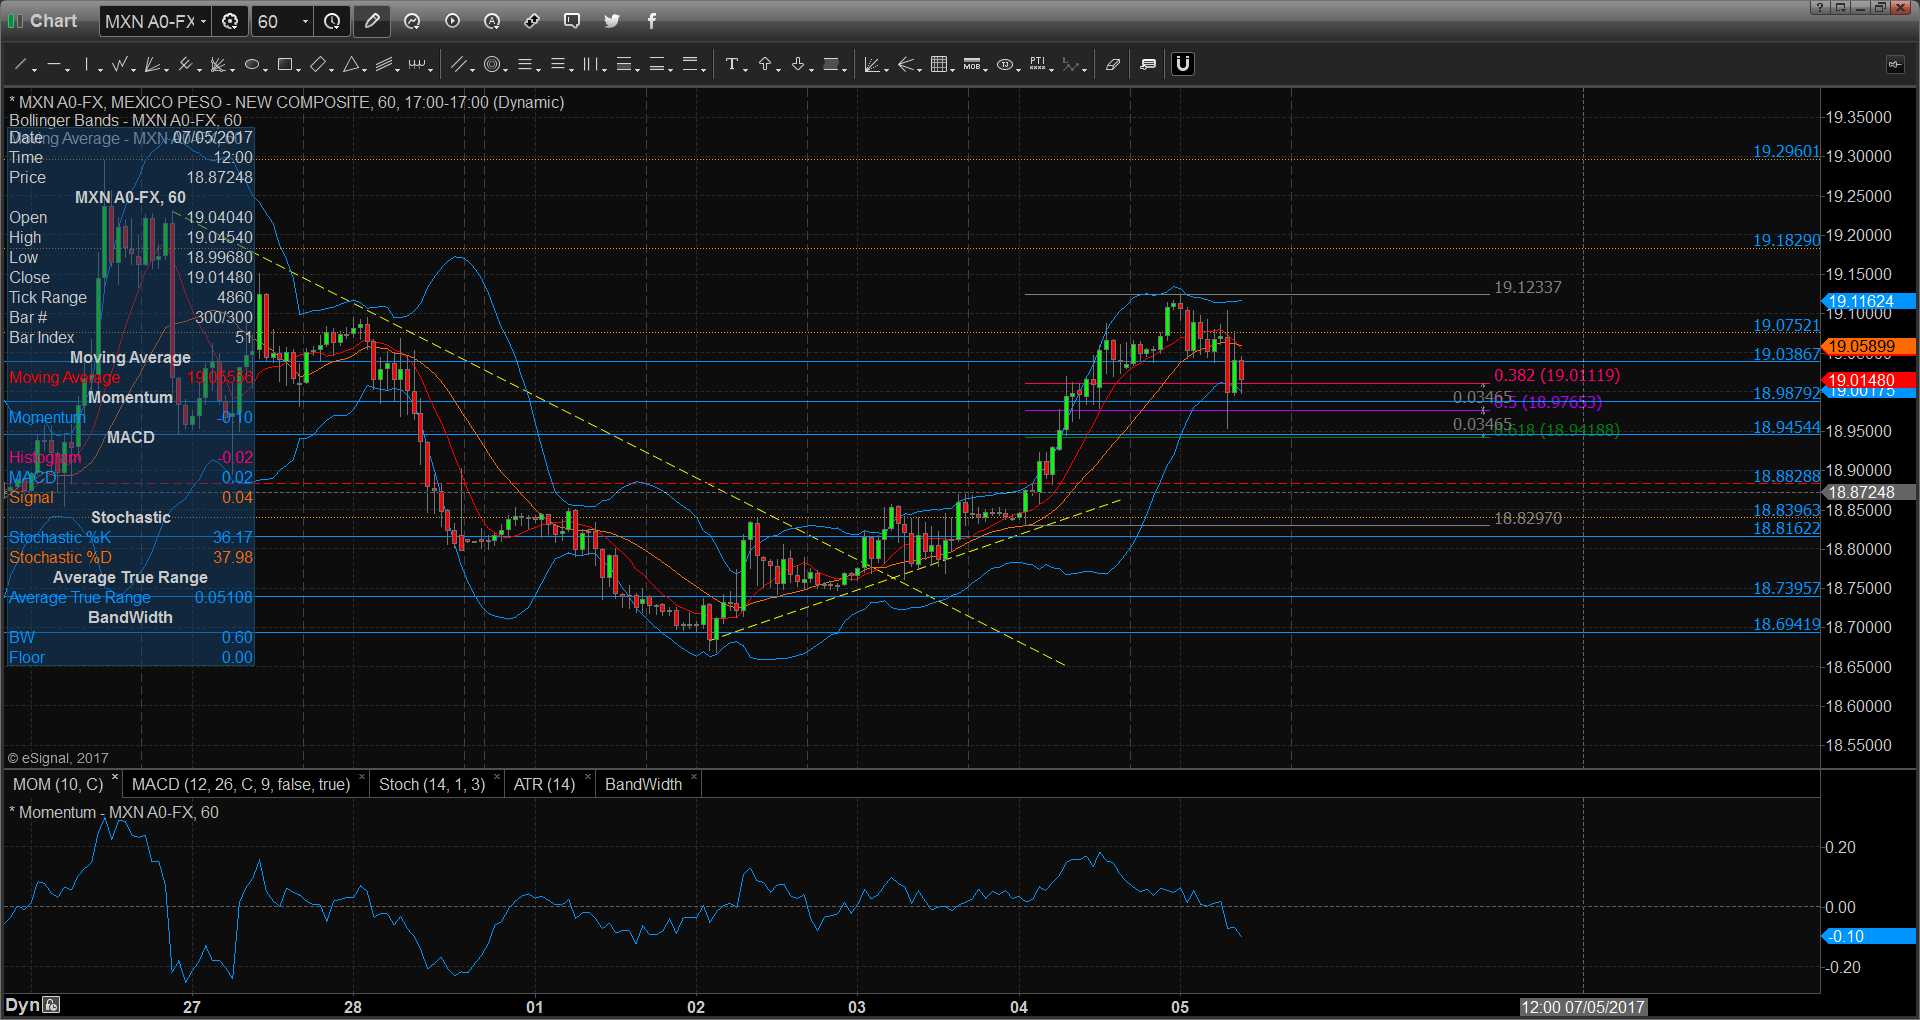Image resolution: width=1920 pixels, height=1020 pixels.
Task: Click the 18.82970 price line label
Action: 1527,519
